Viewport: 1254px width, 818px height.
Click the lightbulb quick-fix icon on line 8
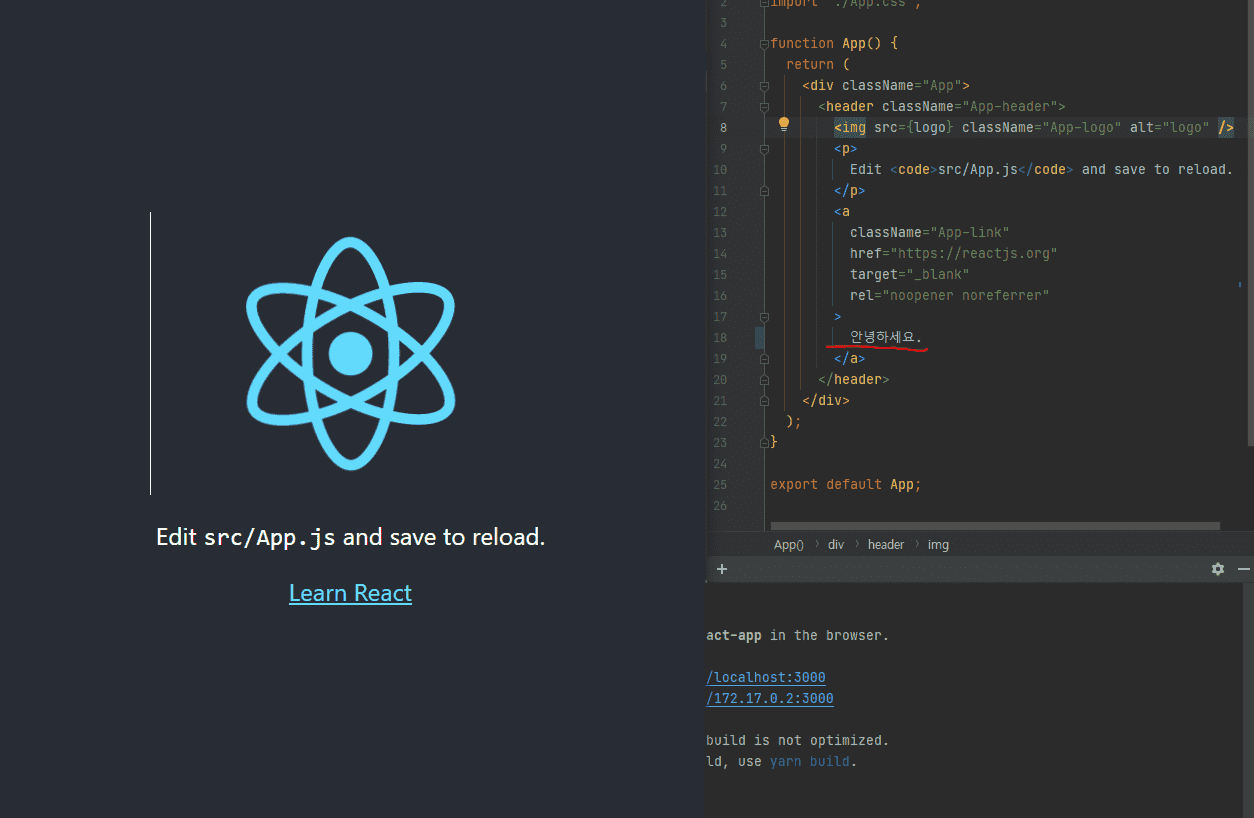[x=784, y=125]
